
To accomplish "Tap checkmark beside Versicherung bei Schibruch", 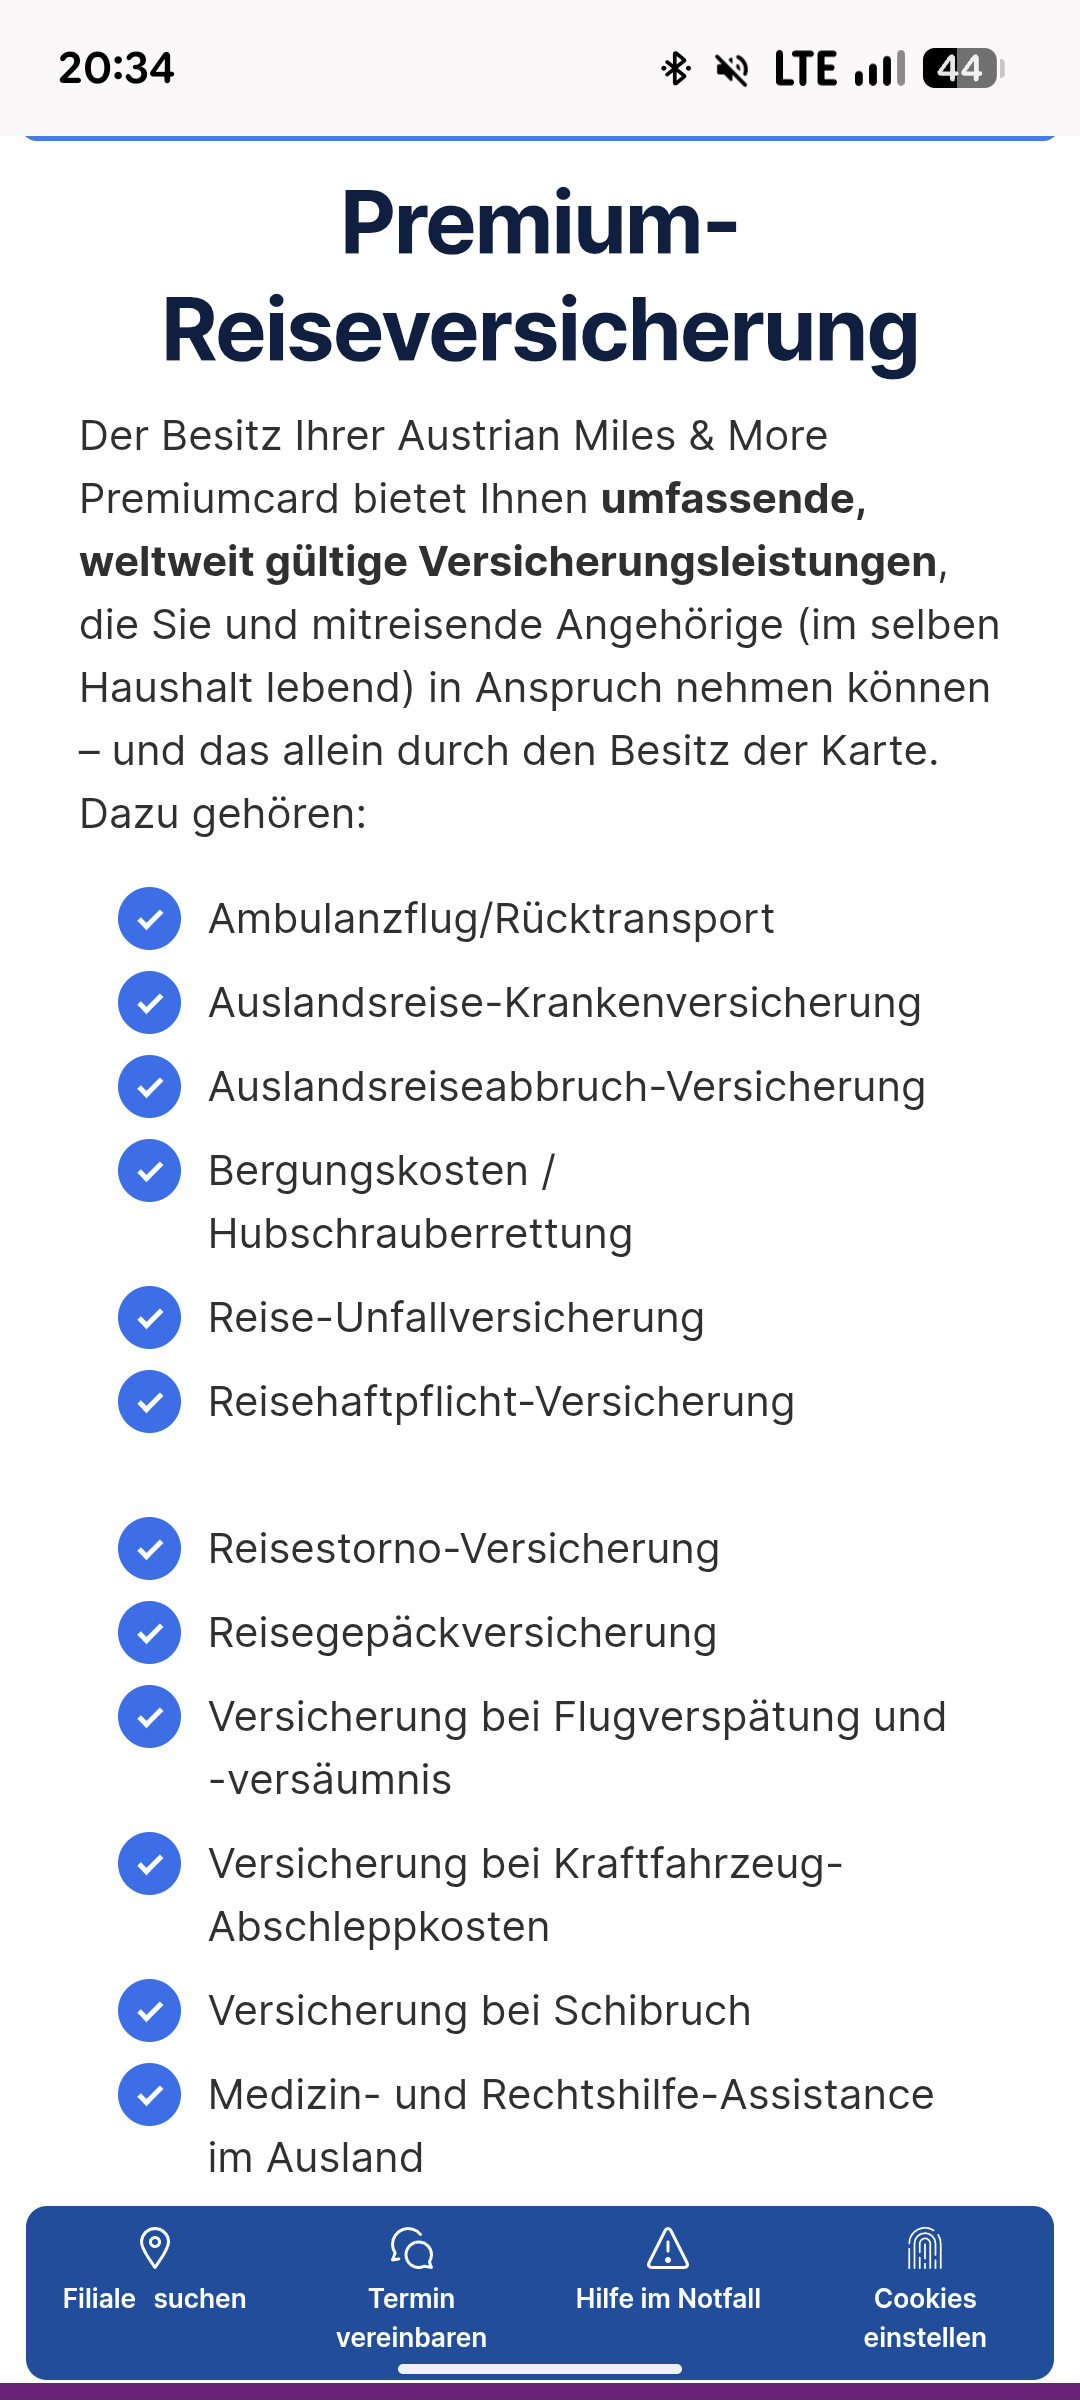I will (150, 2011).
